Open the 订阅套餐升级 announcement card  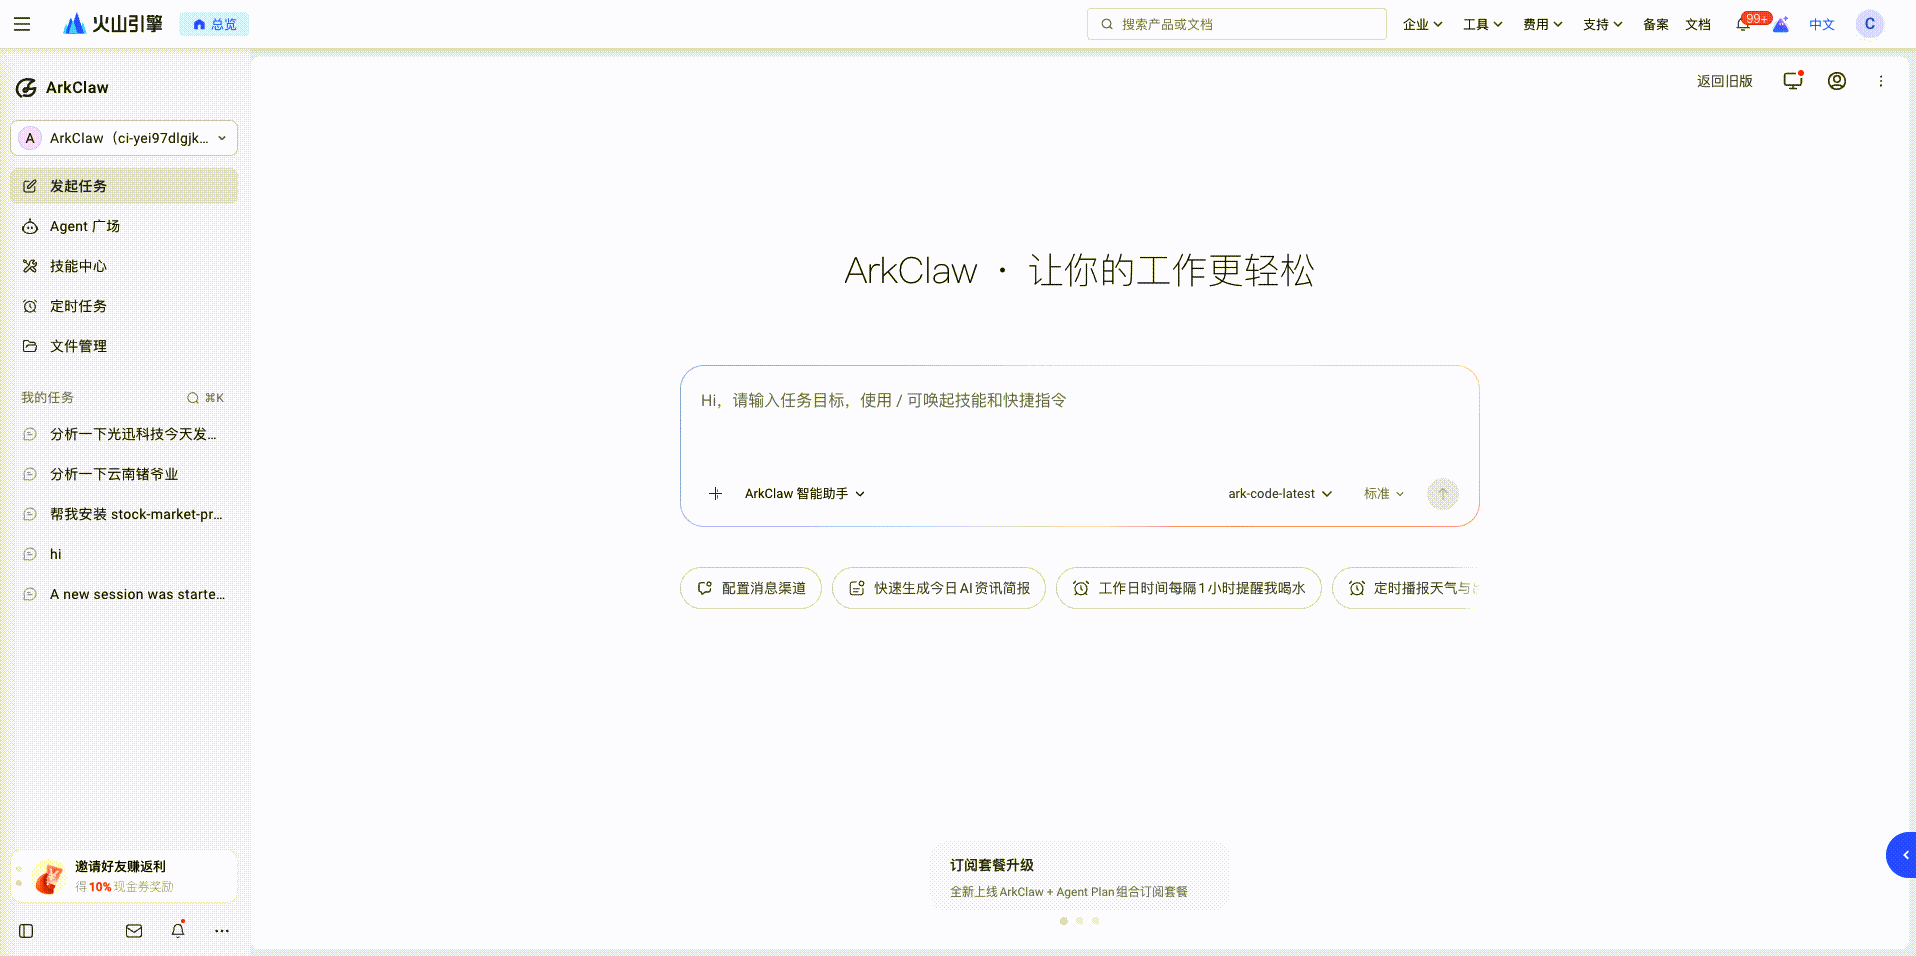tap(1080, 877)
